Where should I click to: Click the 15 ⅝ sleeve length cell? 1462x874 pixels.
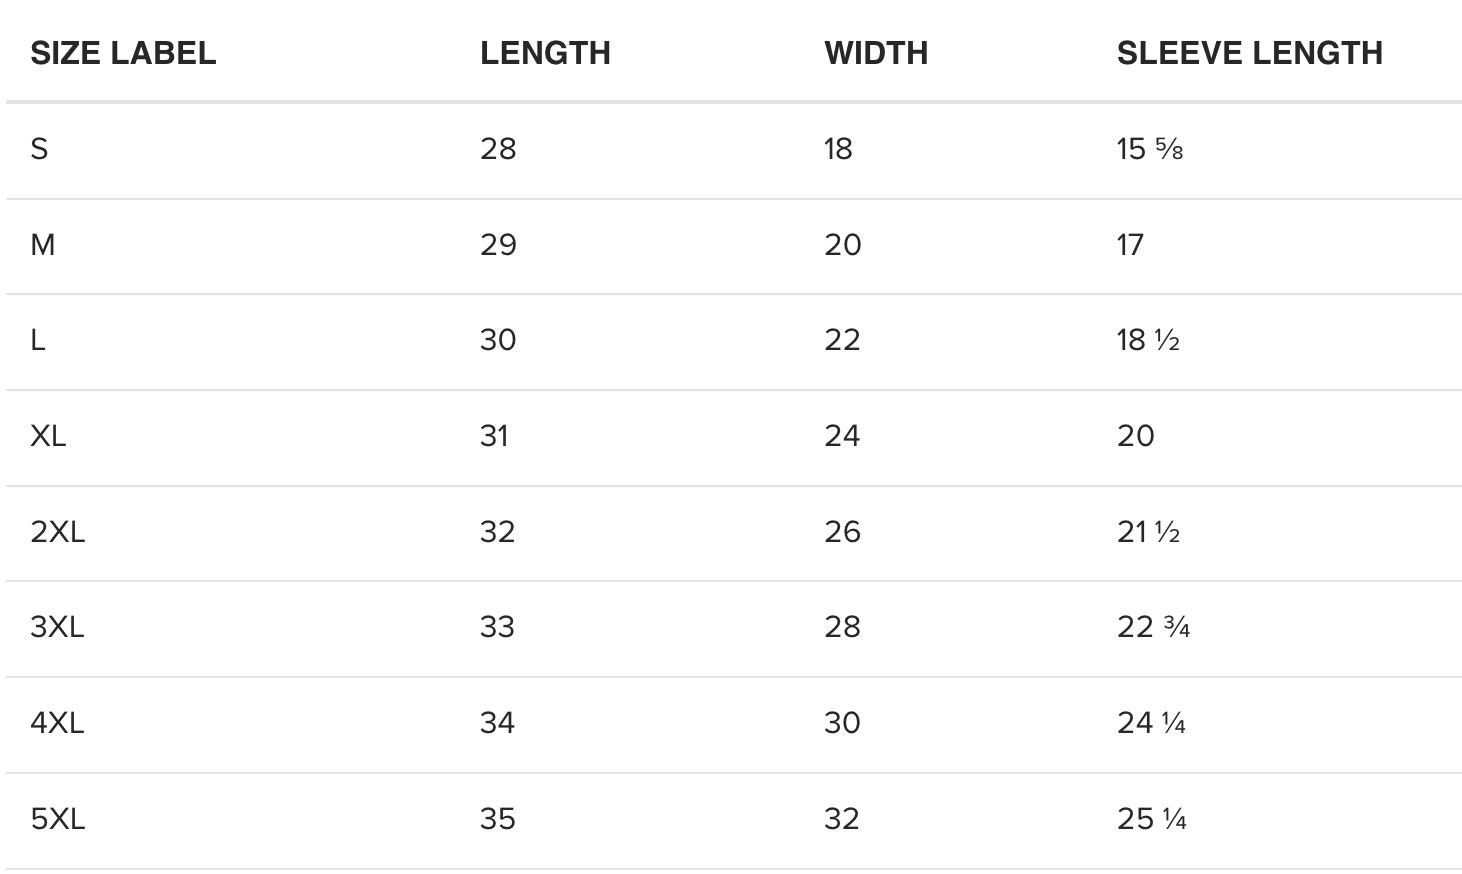(x=1150, y=149)
